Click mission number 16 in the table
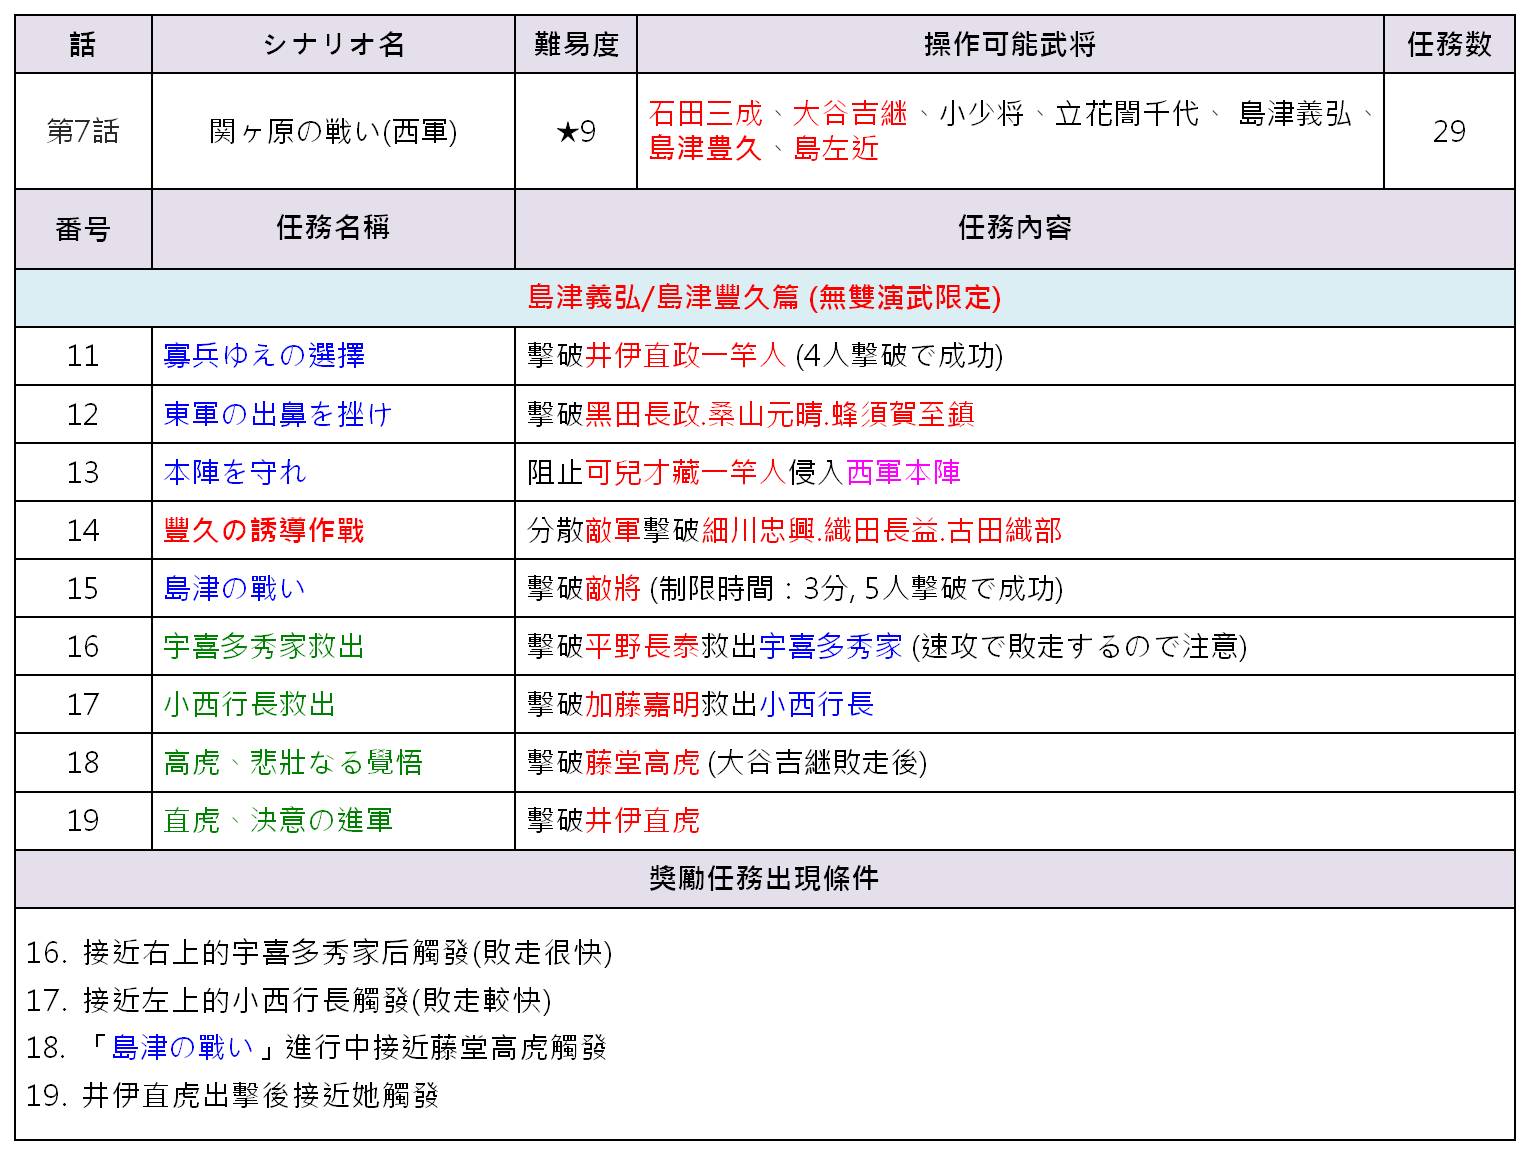1530x1155 pixels. coord(83,646)
